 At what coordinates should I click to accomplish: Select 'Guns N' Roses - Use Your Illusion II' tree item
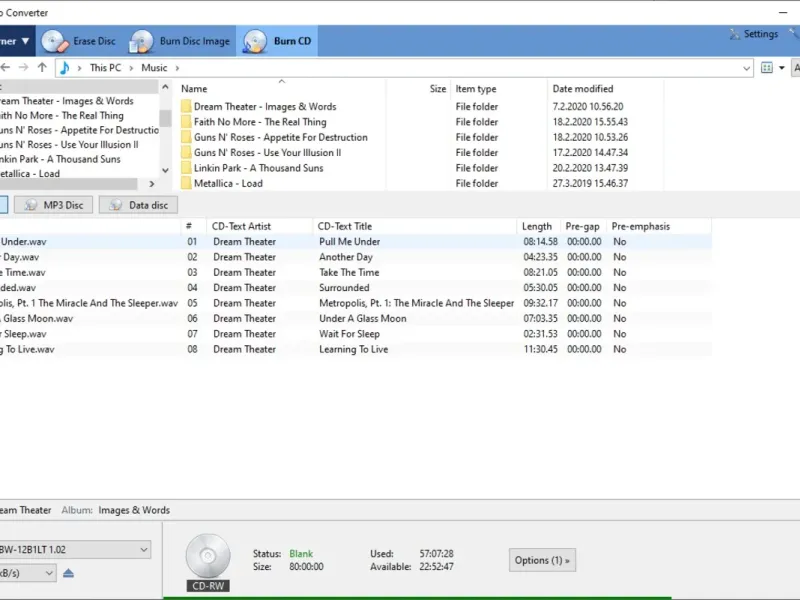click(69, 145)
